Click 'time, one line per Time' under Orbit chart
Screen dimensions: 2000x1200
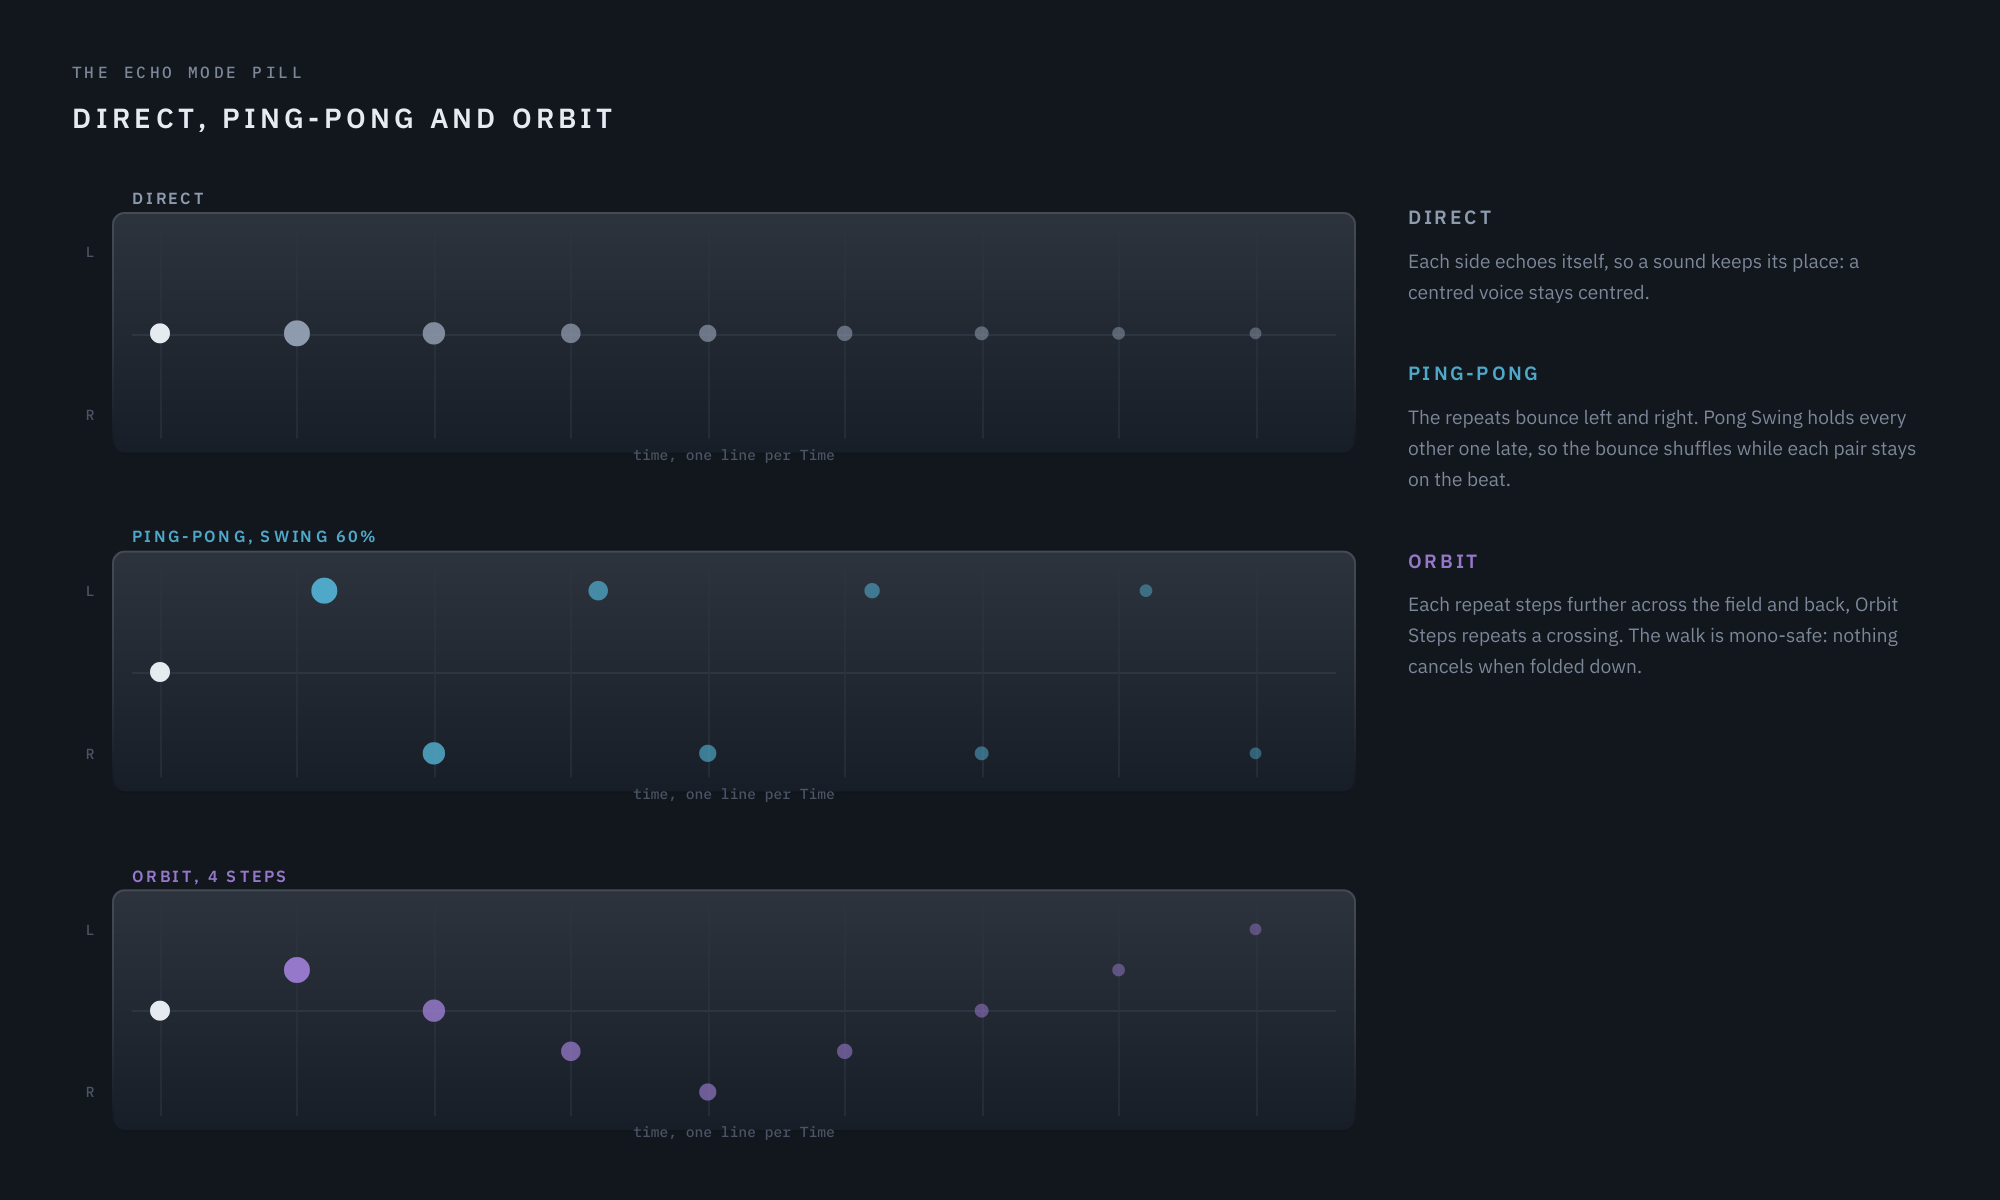click(734, 1132)
